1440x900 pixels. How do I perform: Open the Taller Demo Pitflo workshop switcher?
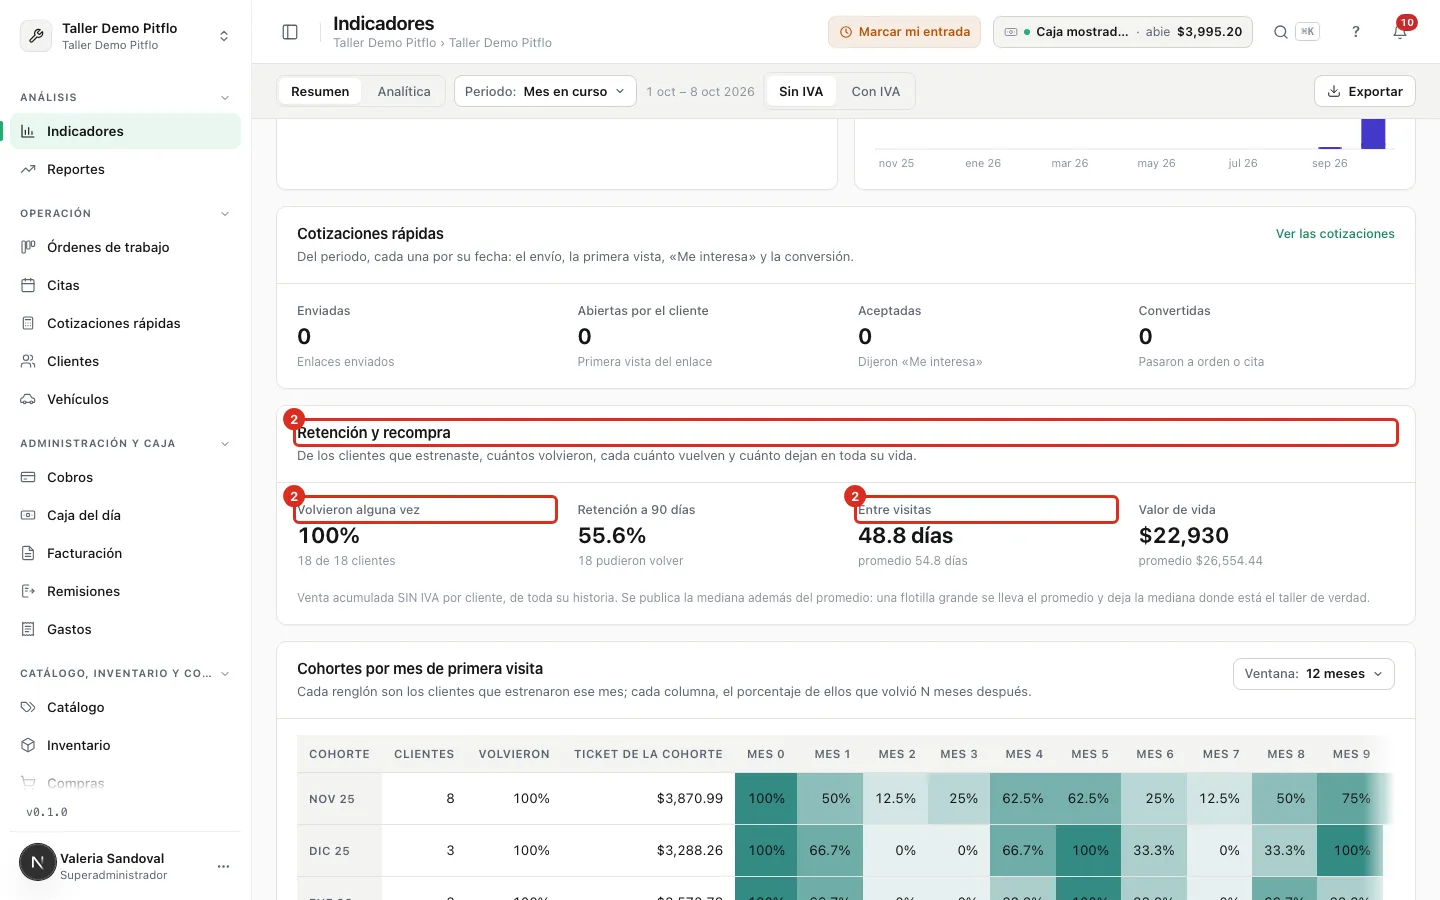point(126,36)
